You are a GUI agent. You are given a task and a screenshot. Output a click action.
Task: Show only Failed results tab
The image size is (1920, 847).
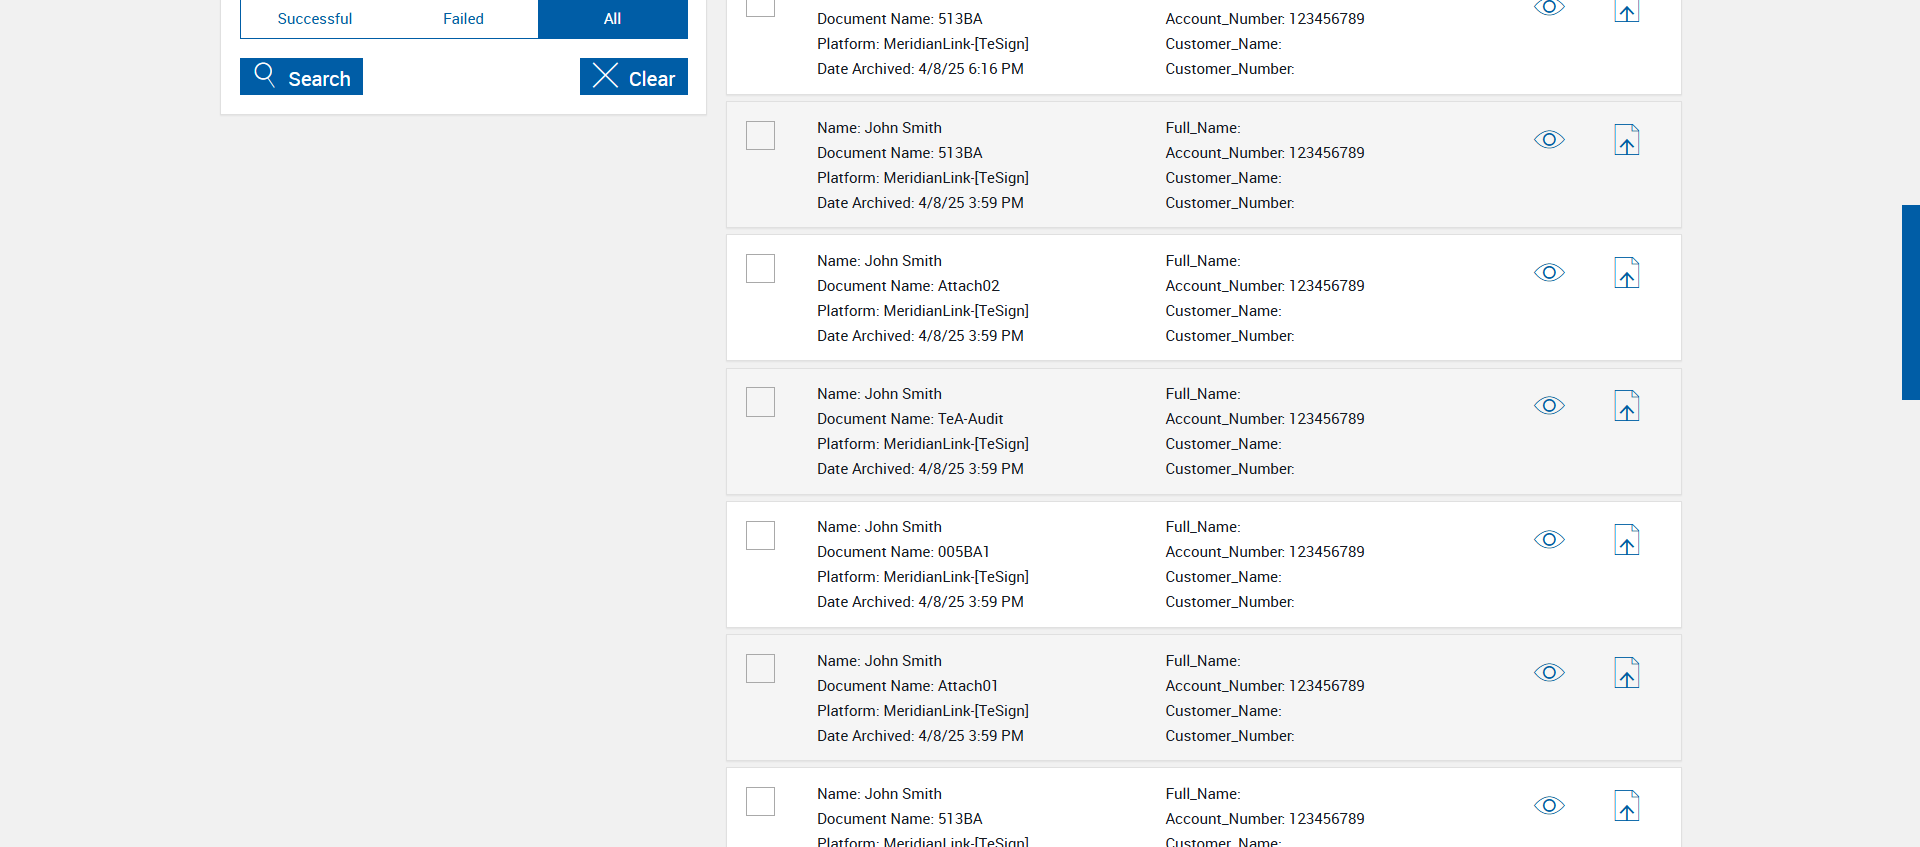[x=463, y=19]
